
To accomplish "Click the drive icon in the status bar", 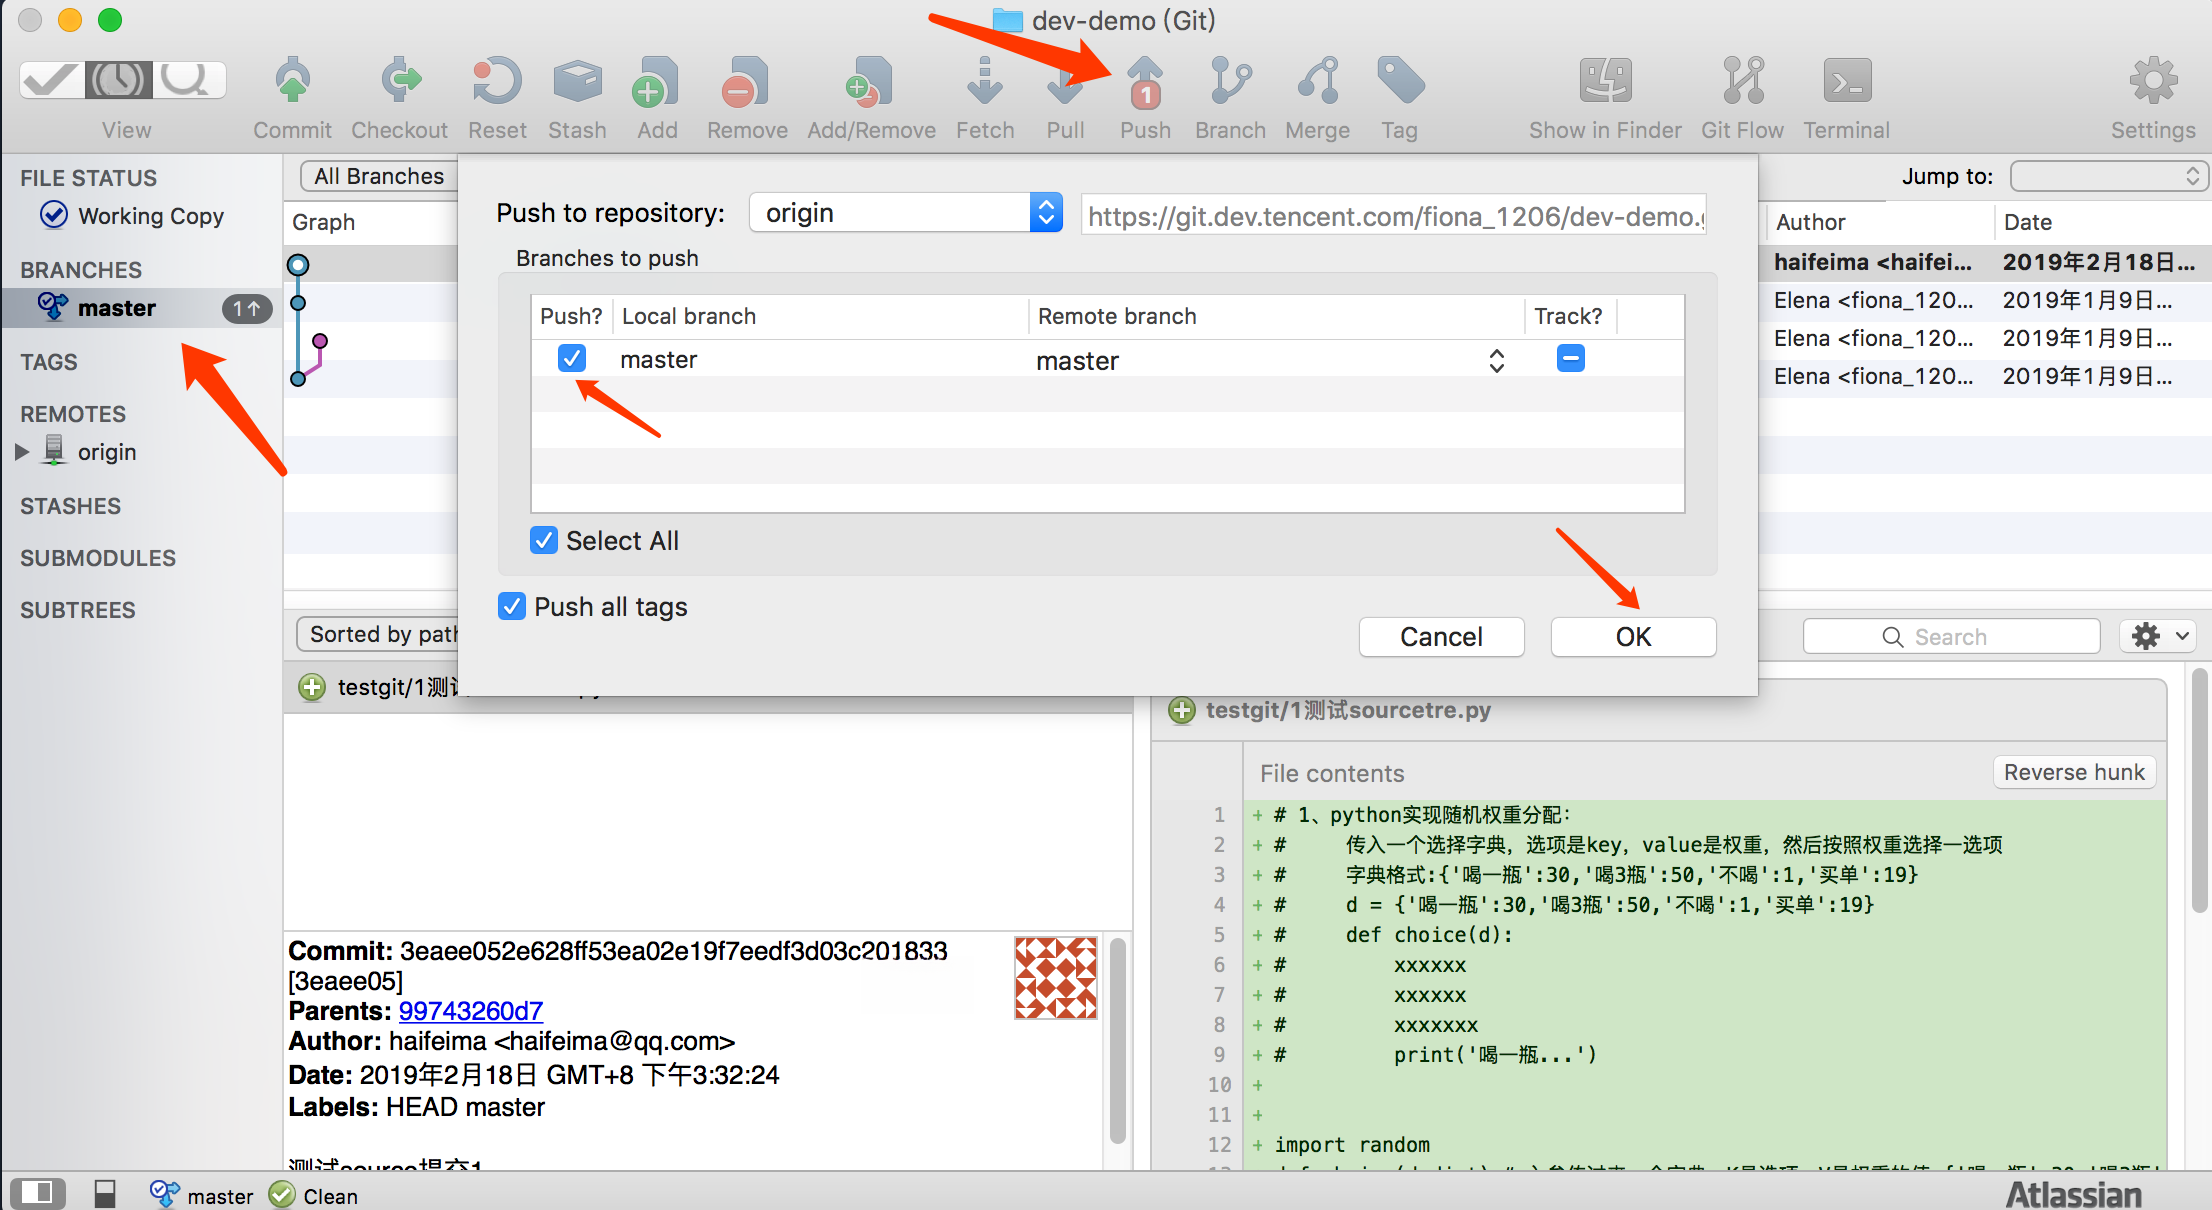I will pyautogui.click(x=105, y=1193).
